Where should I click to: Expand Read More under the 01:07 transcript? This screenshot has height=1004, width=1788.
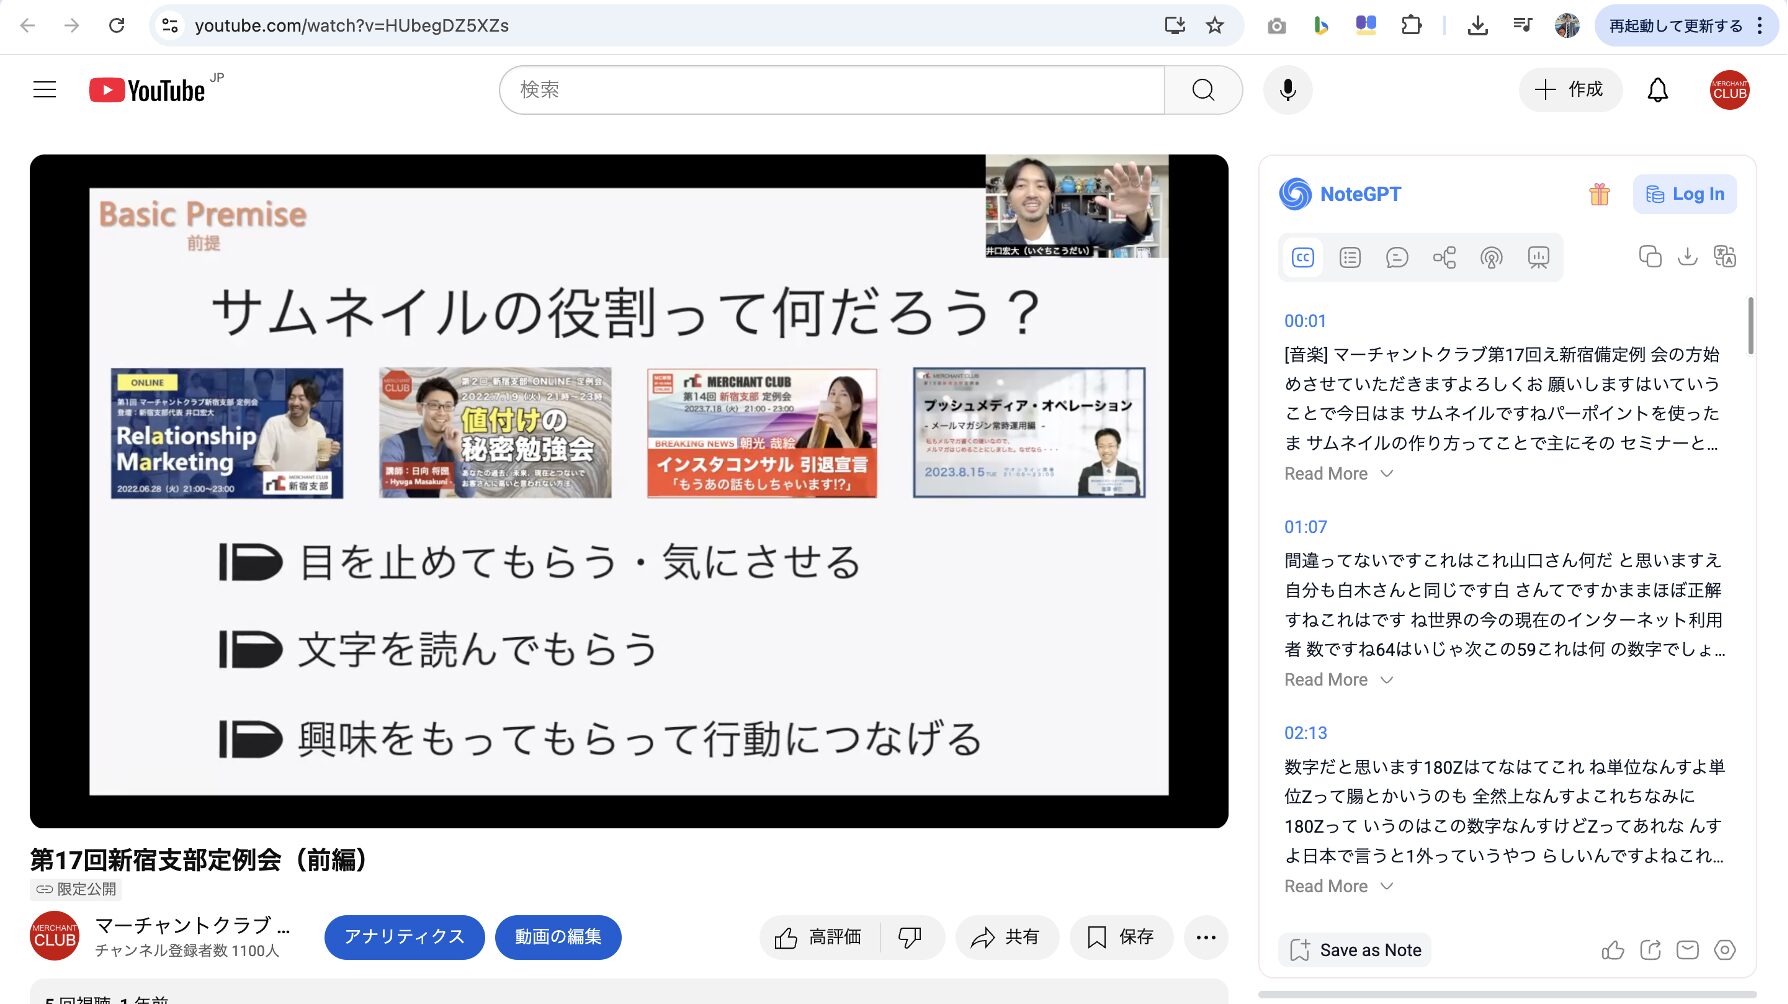pos(1338,680)
